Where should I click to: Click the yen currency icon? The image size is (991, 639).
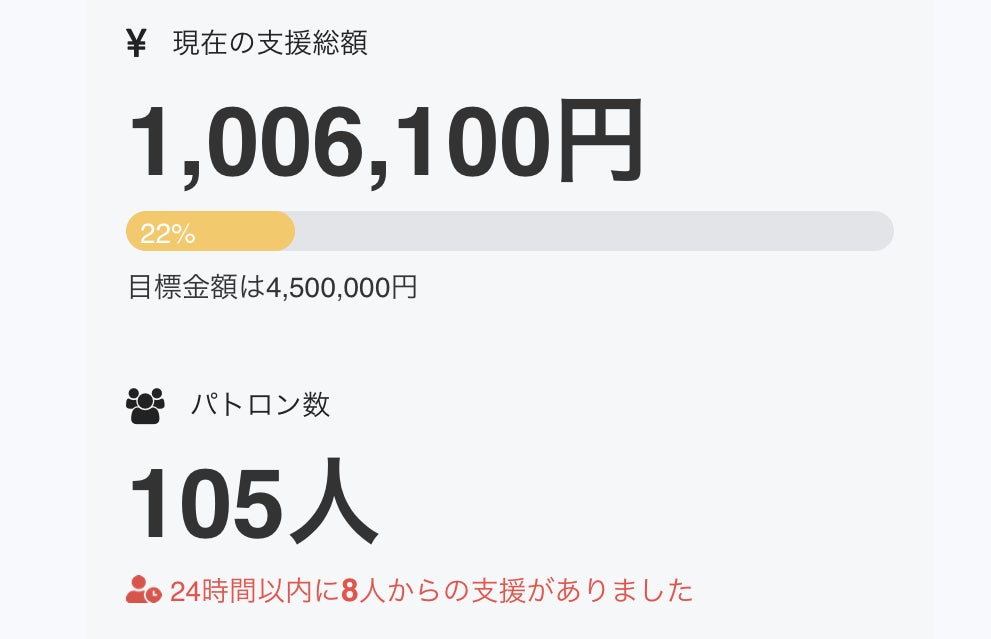[x=137, y=44]
